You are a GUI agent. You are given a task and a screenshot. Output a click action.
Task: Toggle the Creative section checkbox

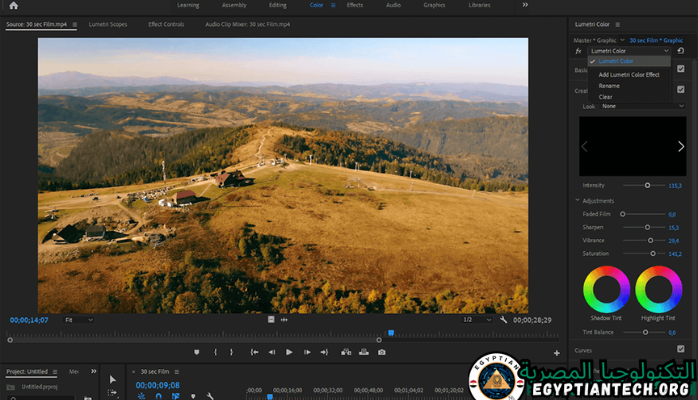681,89
